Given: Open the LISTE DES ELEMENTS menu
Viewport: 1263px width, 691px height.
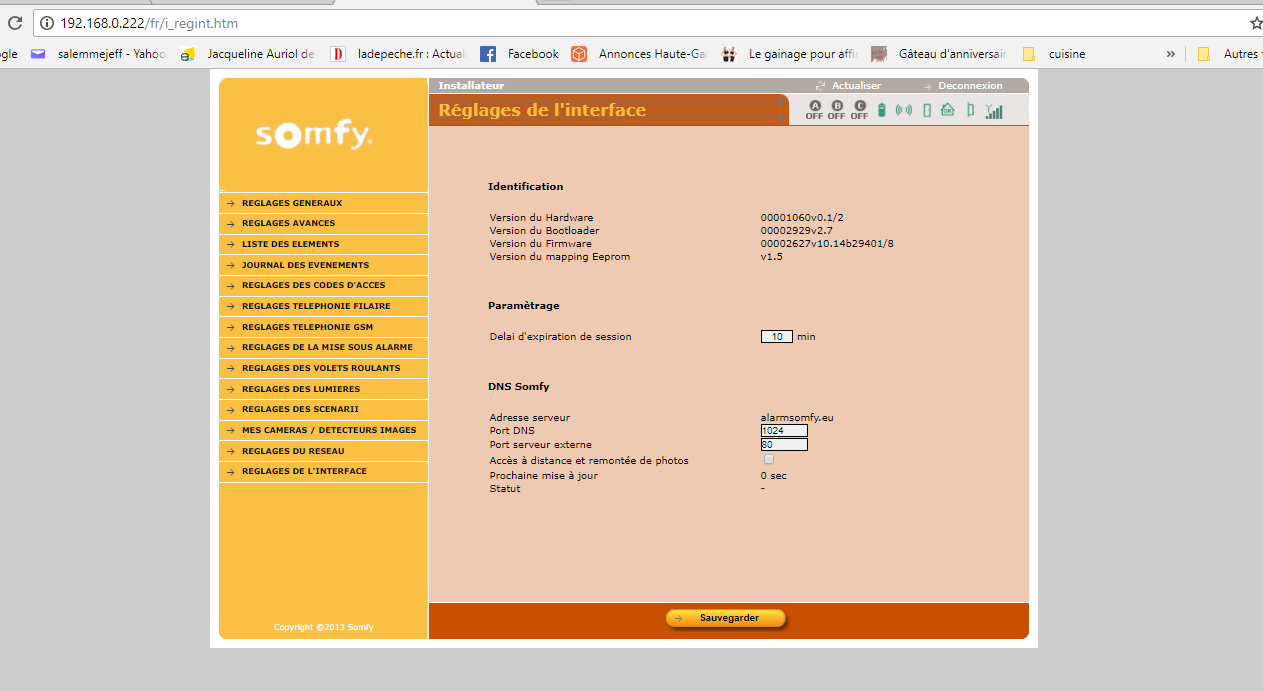Looking at the screenshot, I should [x=323, y=244].
